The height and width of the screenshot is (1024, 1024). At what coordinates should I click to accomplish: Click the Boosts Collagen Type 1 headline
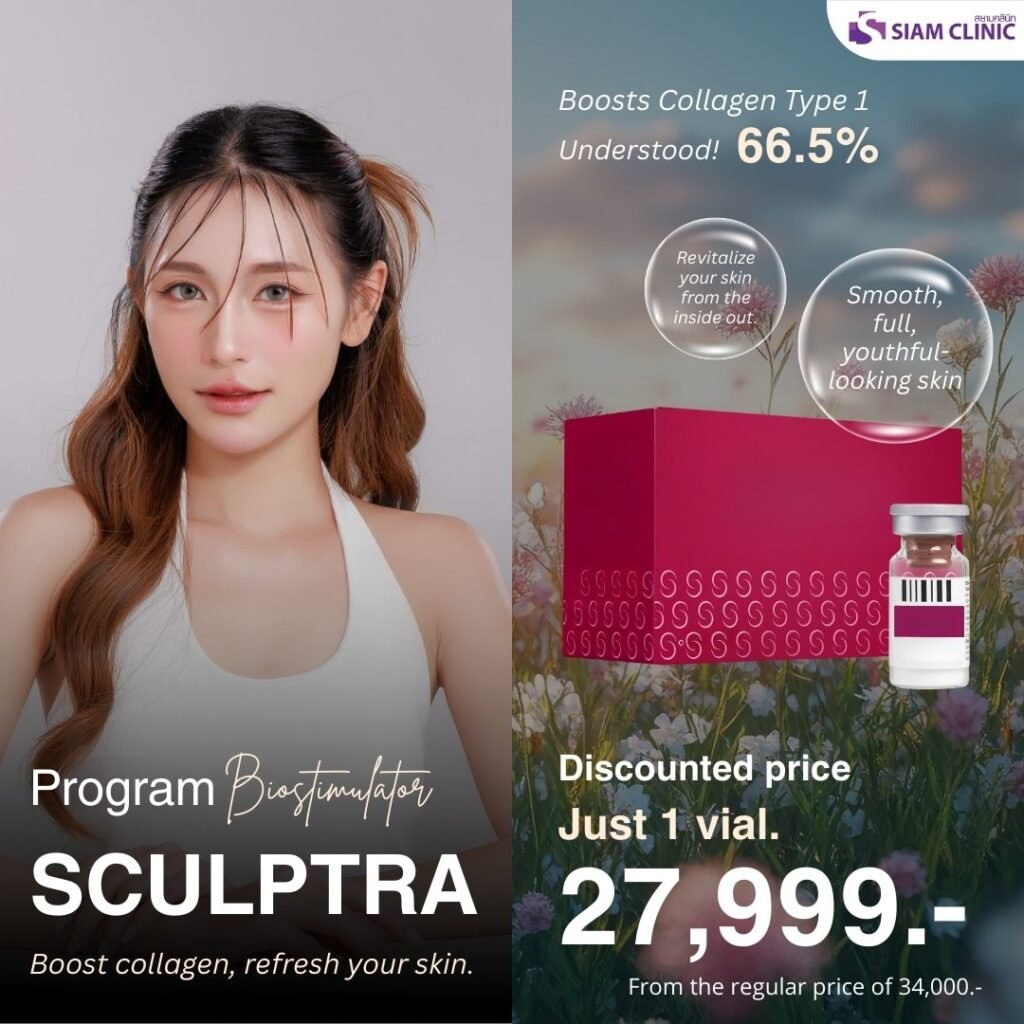[714, 101]
